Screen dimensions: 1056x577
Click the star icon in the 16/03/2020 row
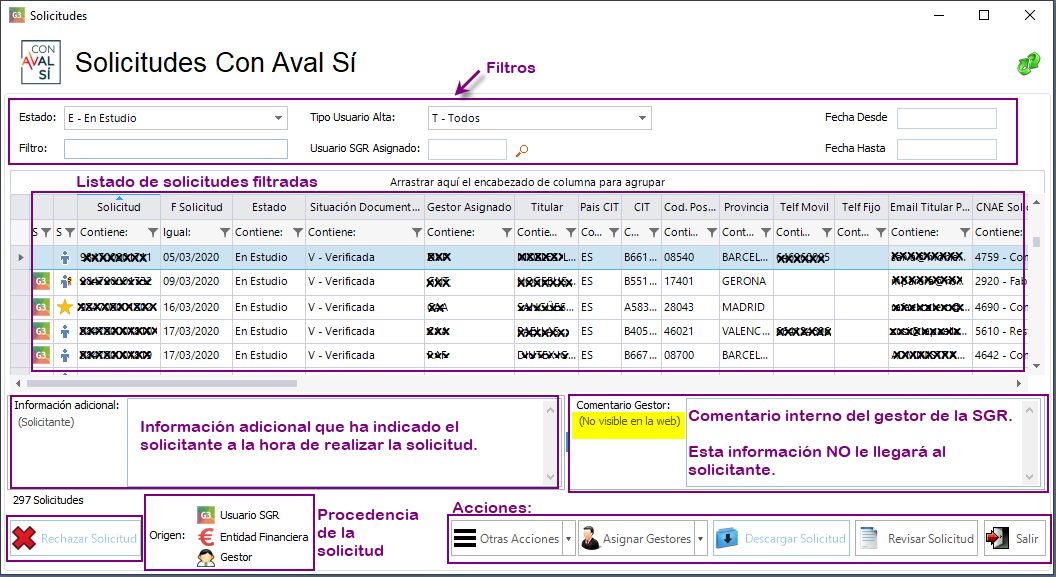[65, 307]
